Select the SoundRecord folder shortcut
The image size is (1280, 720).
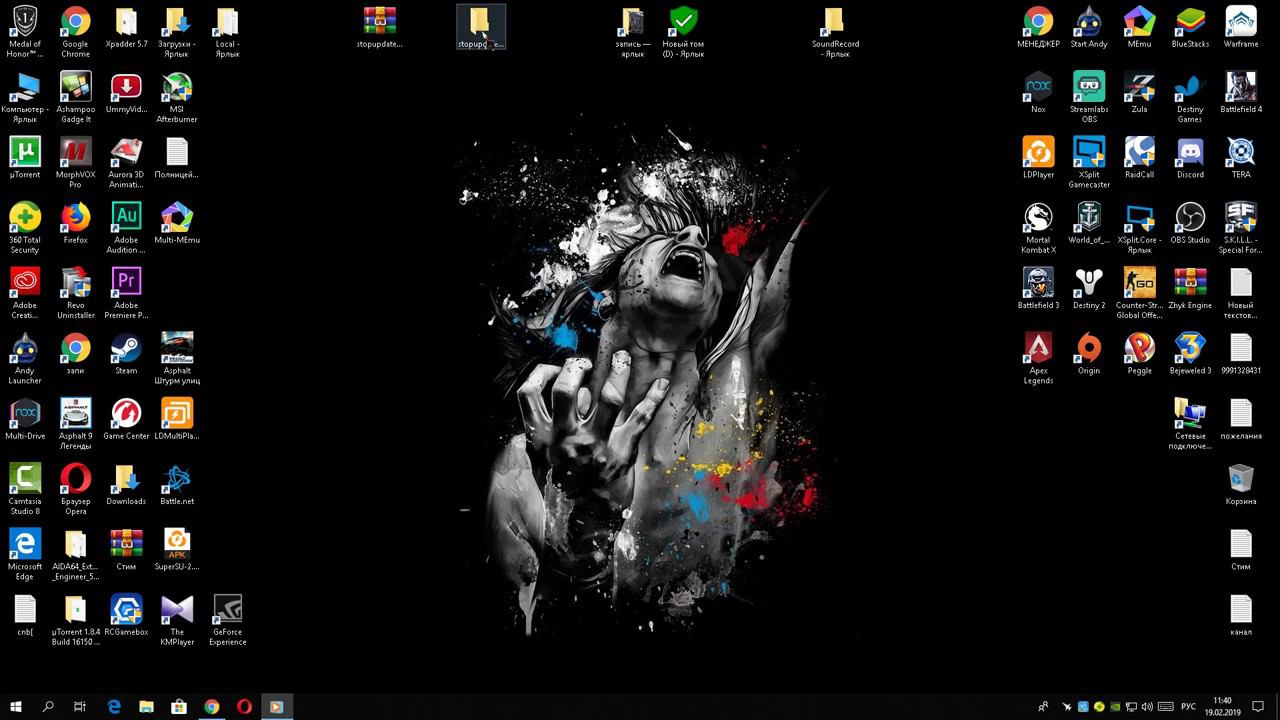pyautogui.click(x=835, y=31)
